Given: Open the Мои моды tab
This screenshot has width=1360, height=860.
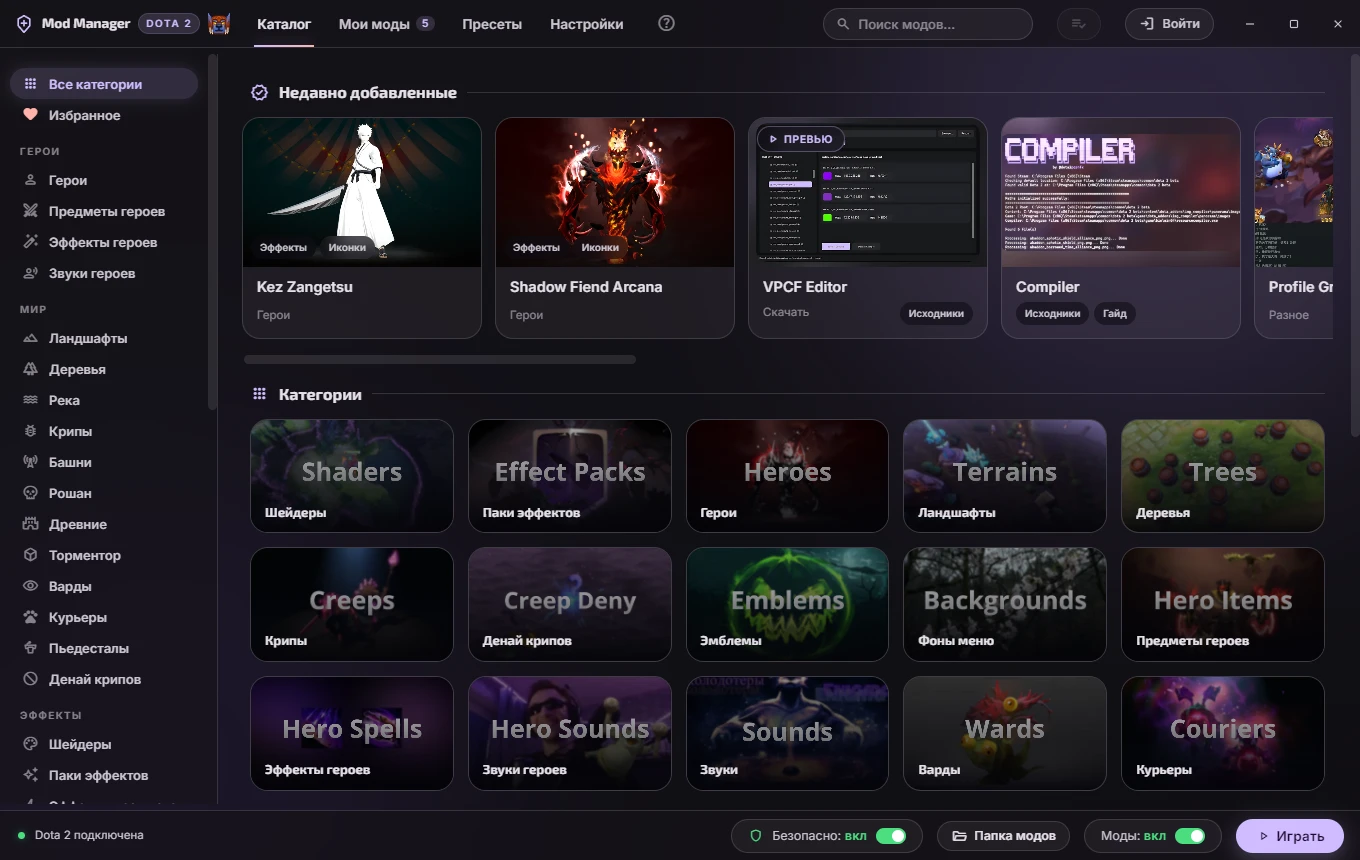Looking at the screenshot, I should point(386,24).
